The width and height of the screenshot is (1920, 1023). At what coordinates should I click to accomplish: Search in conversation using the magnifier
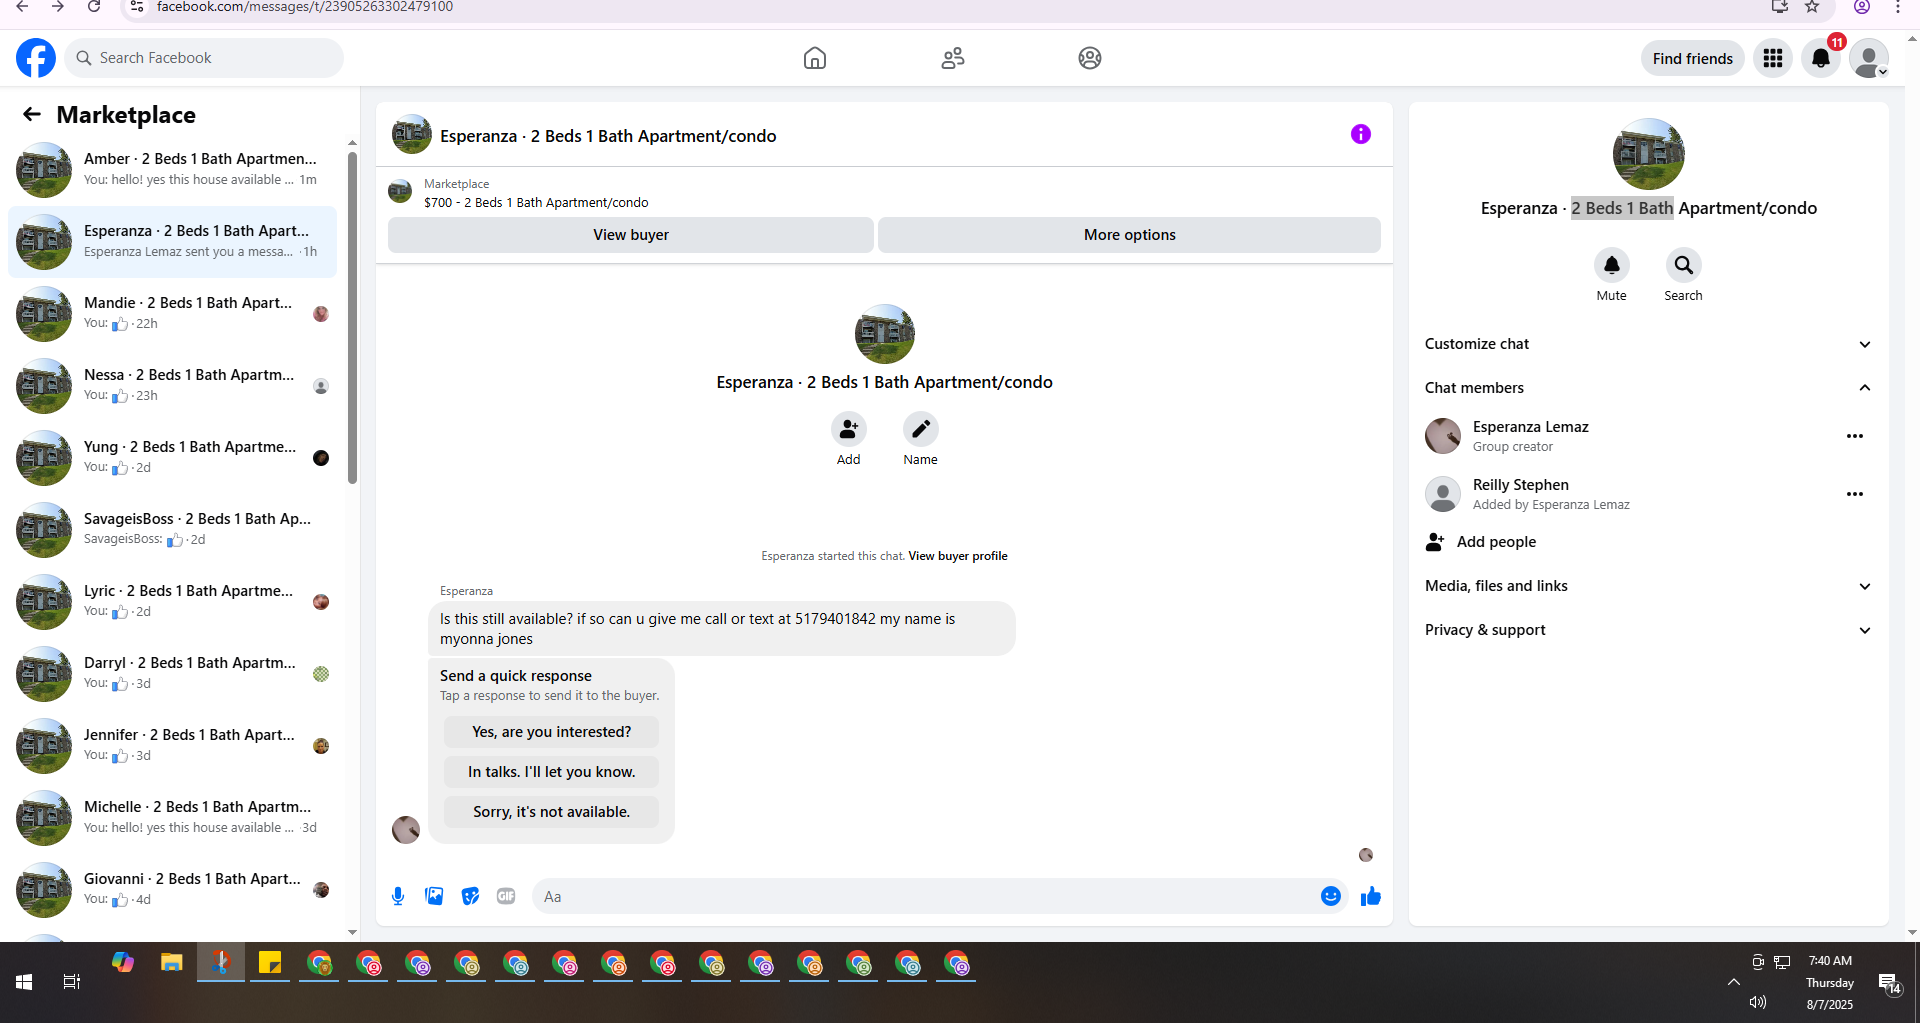coord(1683,265)
